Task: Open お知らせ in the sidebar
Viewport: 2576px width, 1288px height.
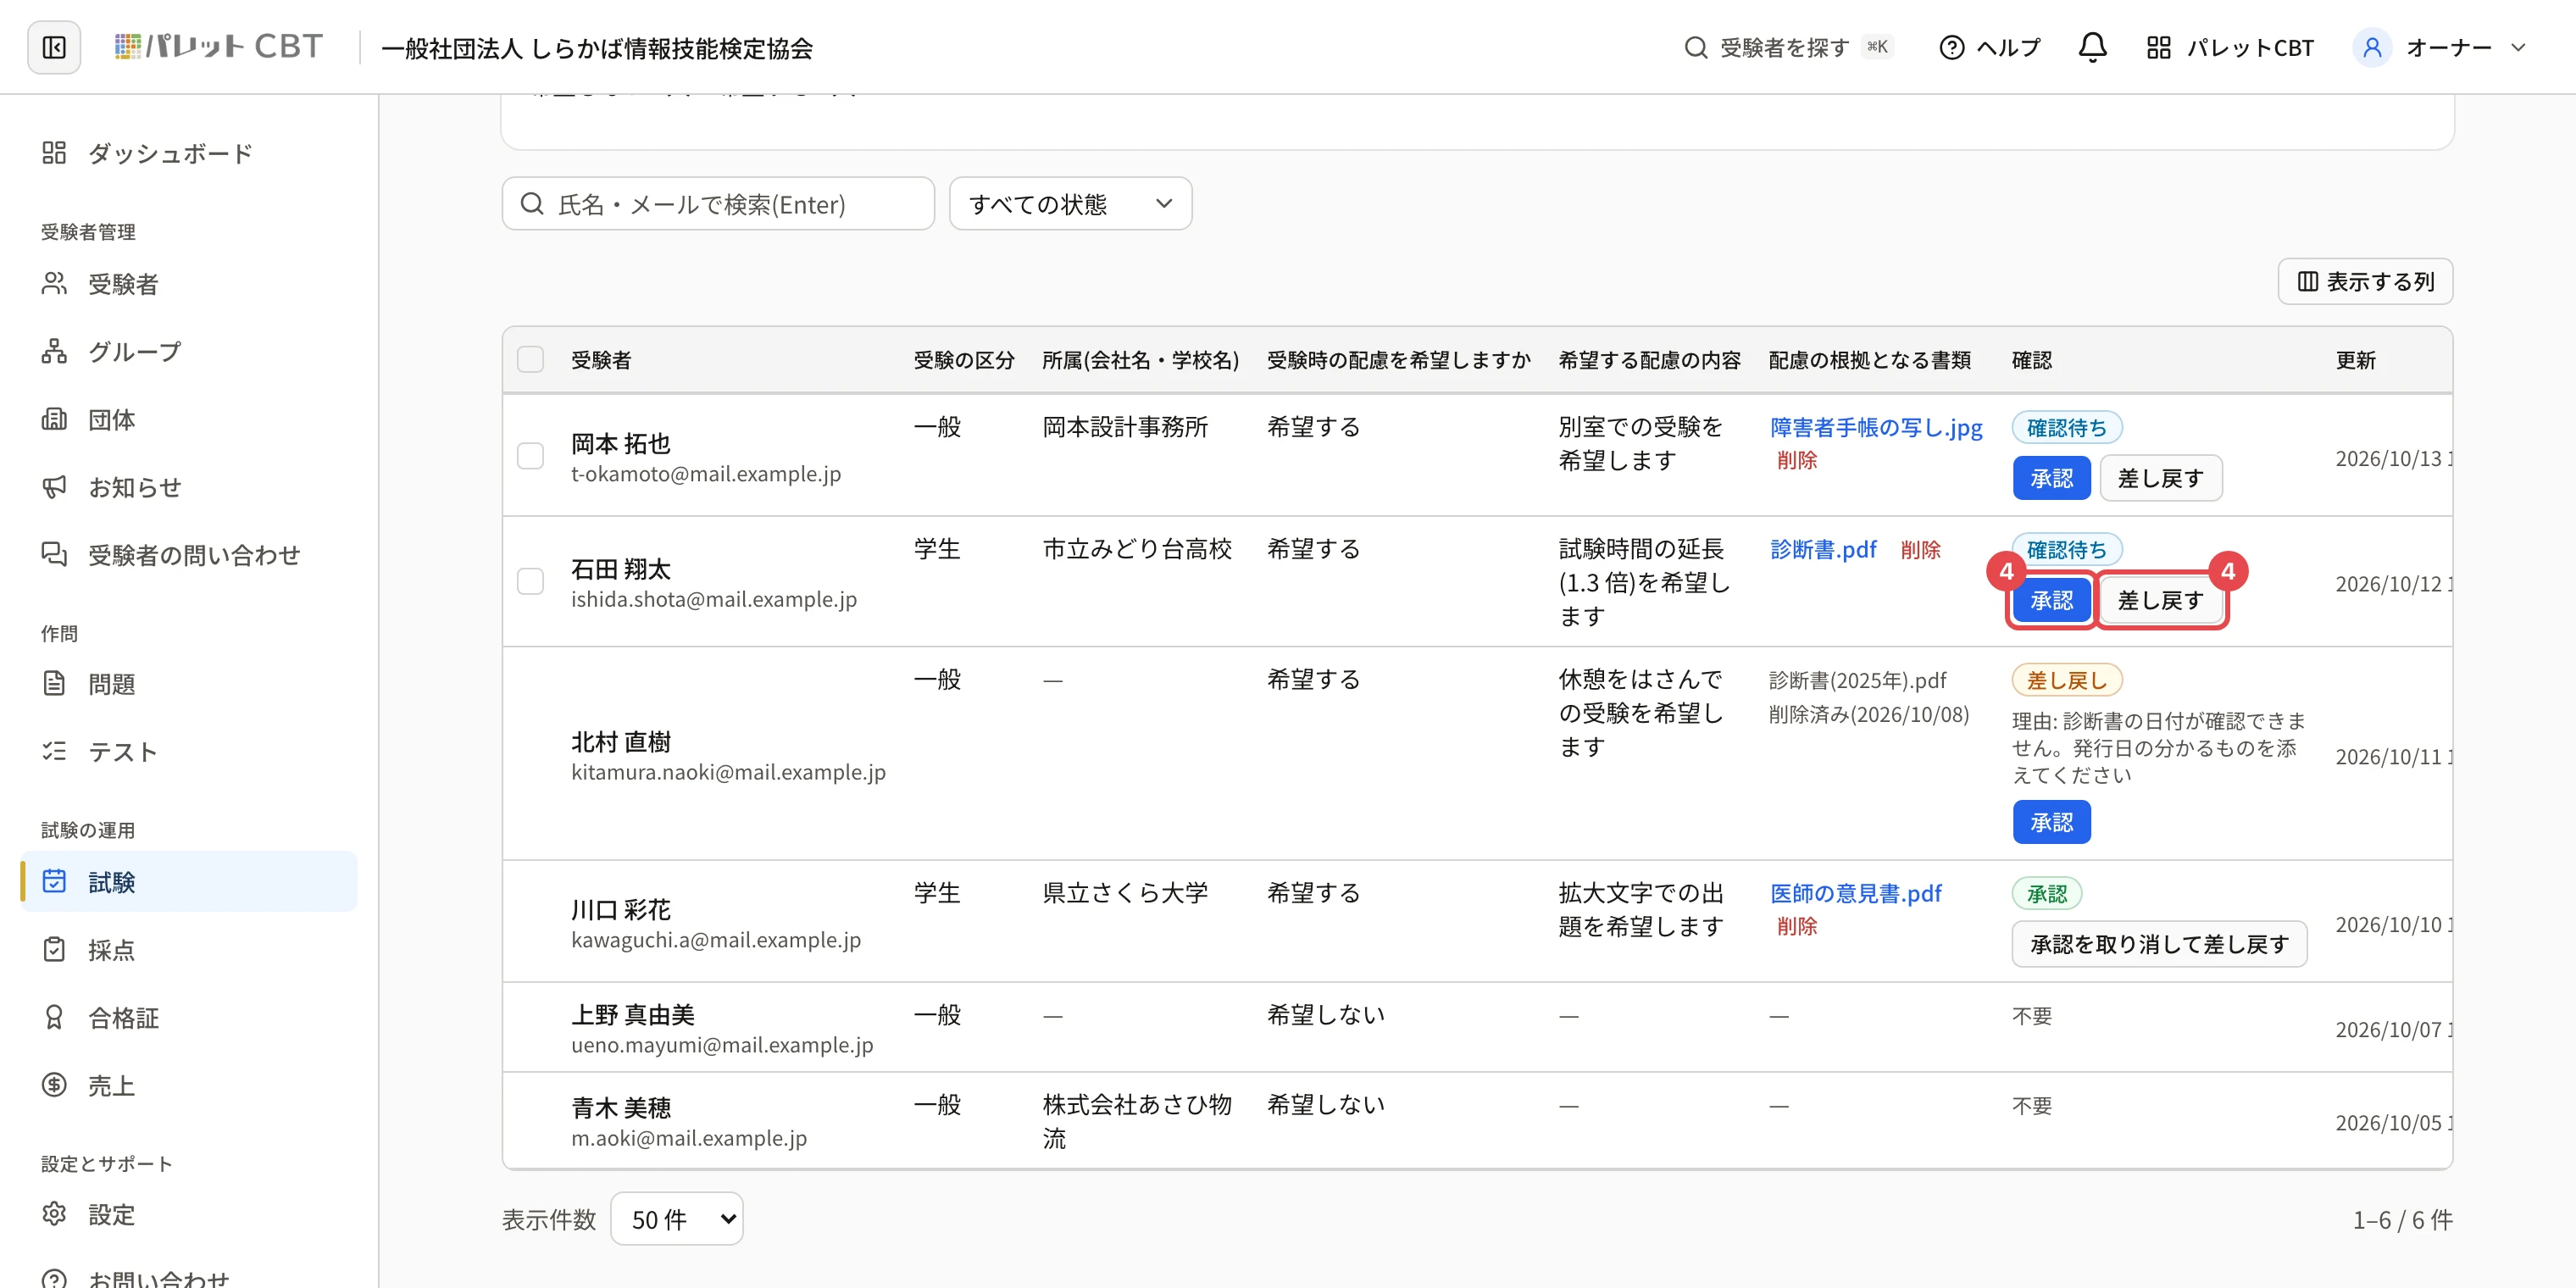Action: pos(189,487)
